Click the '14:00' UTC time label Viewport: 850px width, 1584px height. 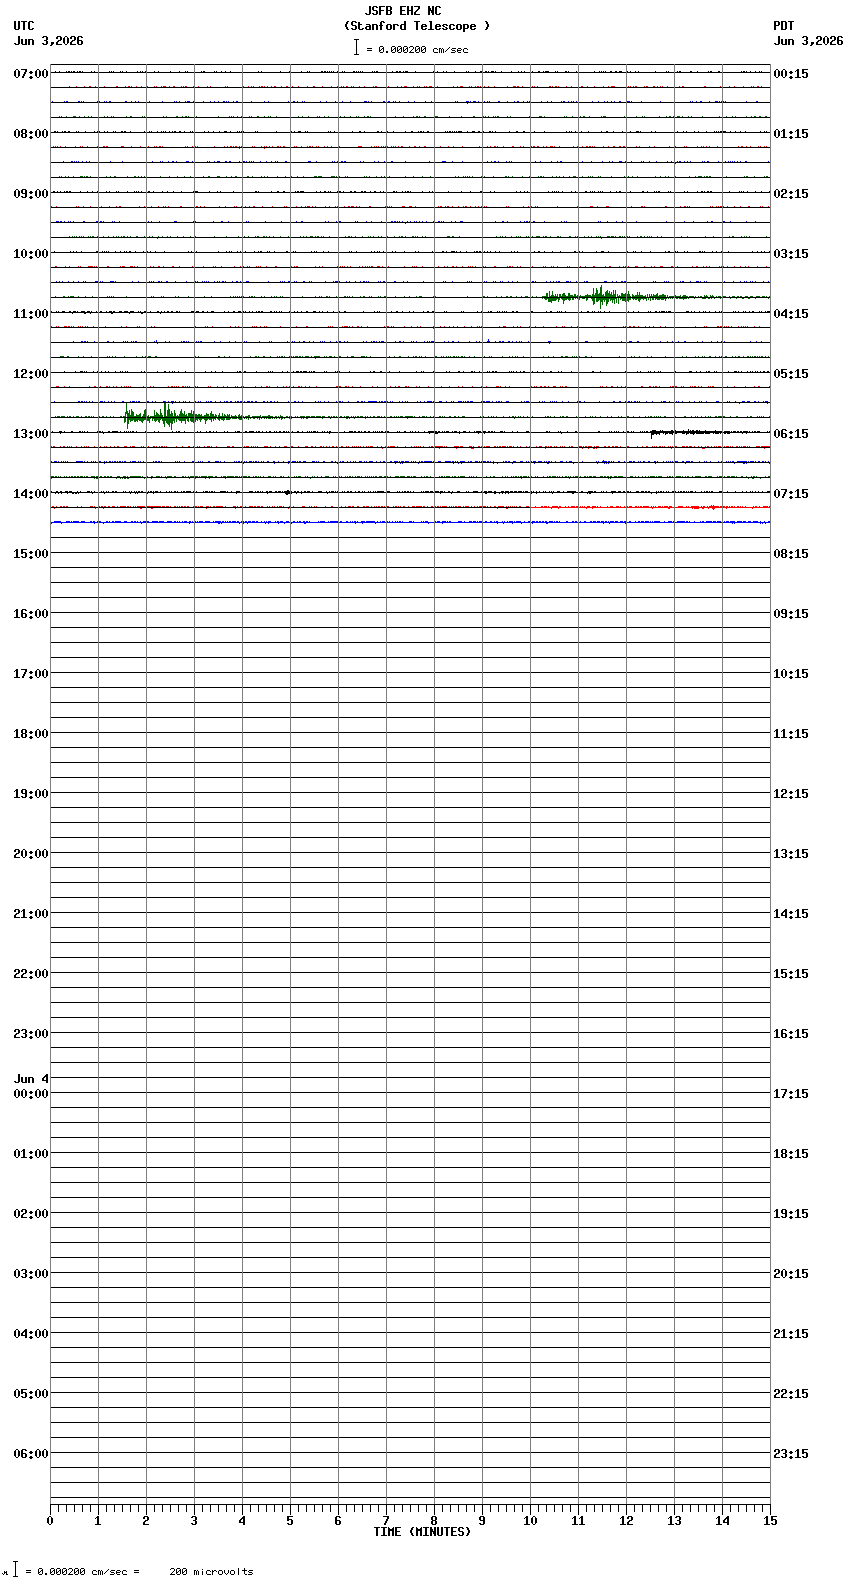tap(31, 494)
